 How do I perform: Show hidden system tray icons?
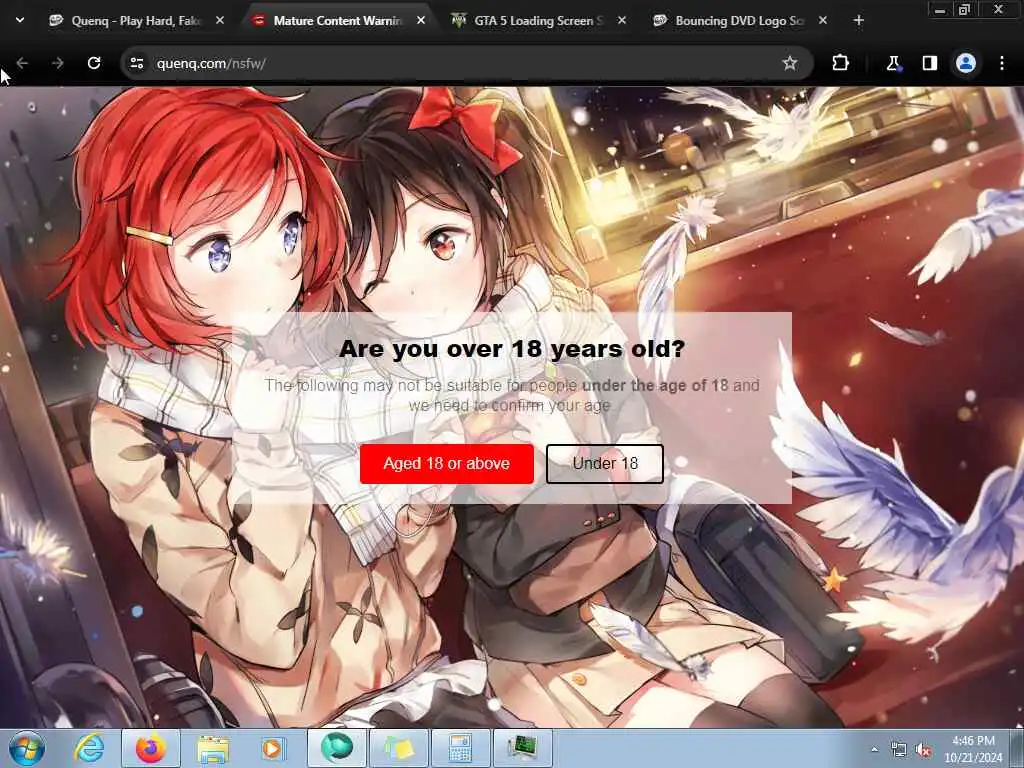[874, 750]
